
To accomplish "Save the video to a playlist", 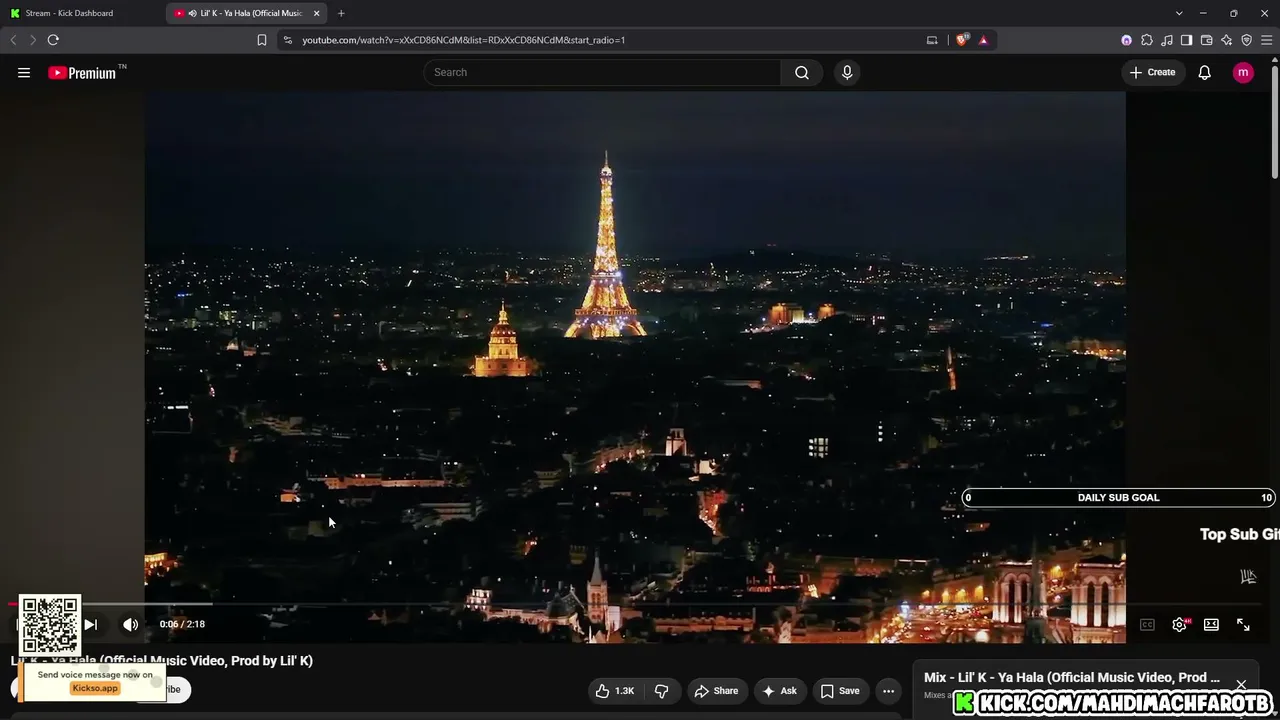I will tap(840, 691).
